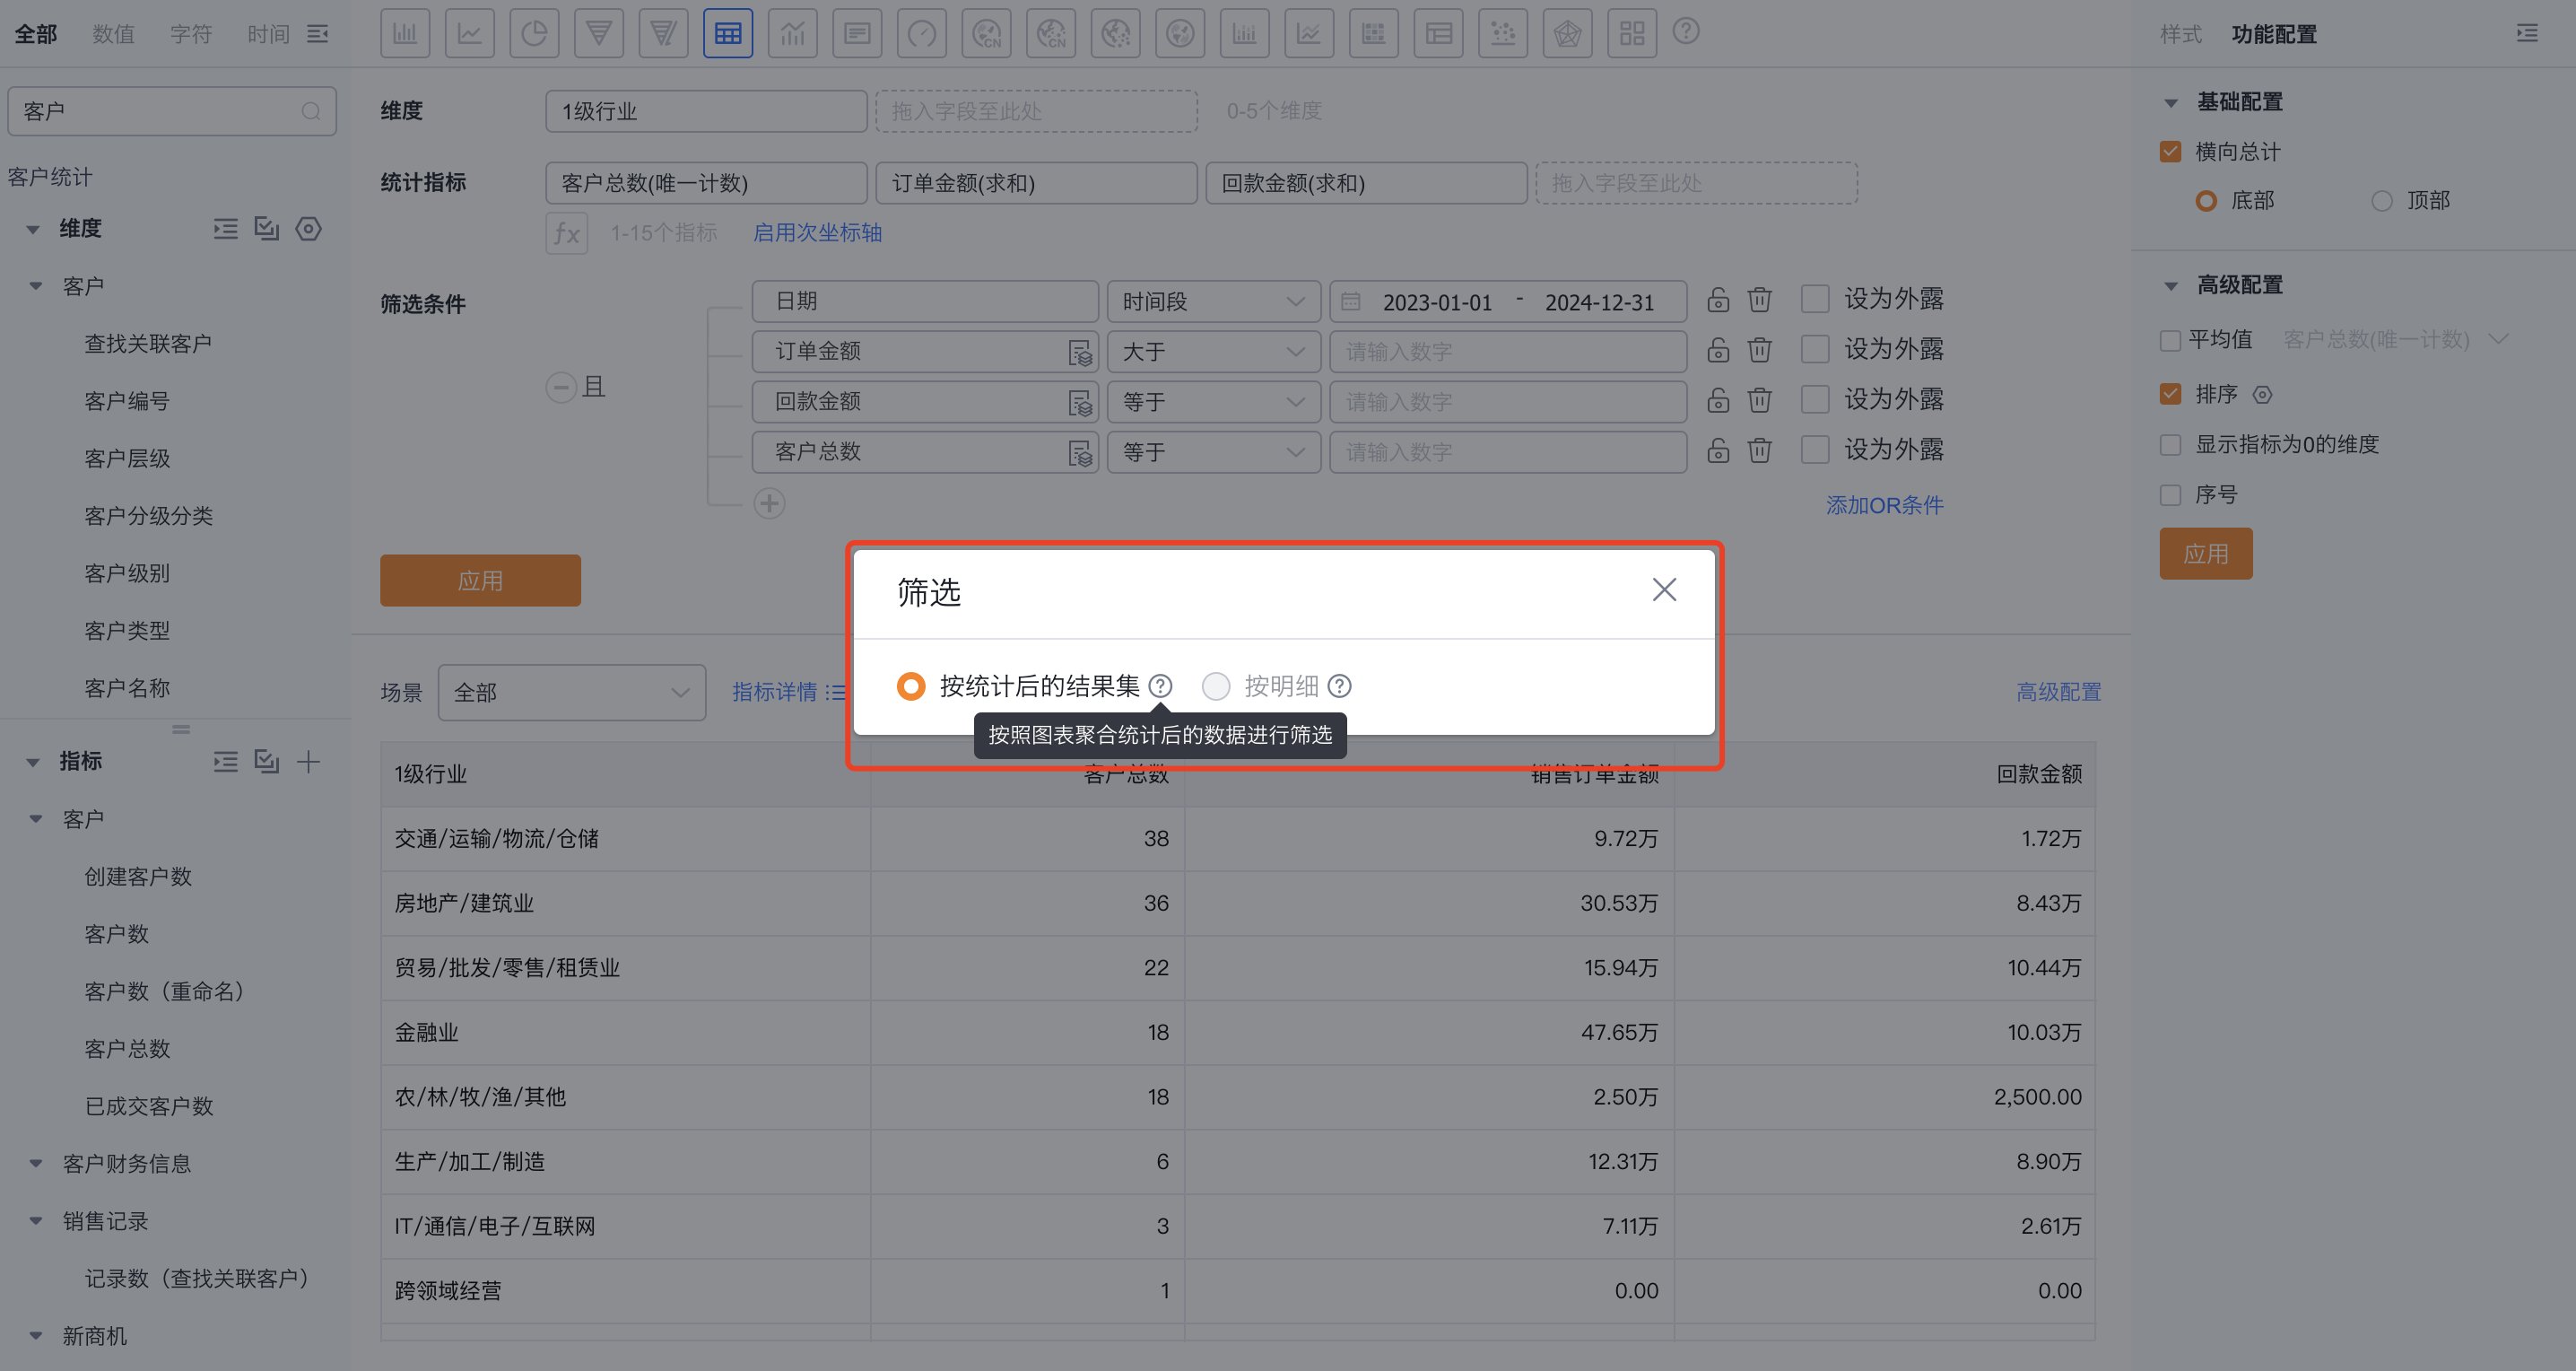Viewport: 2576px width, 1371px height.
Task: Delete the 日期 filter condition with trash icon
Action: 1759,299
